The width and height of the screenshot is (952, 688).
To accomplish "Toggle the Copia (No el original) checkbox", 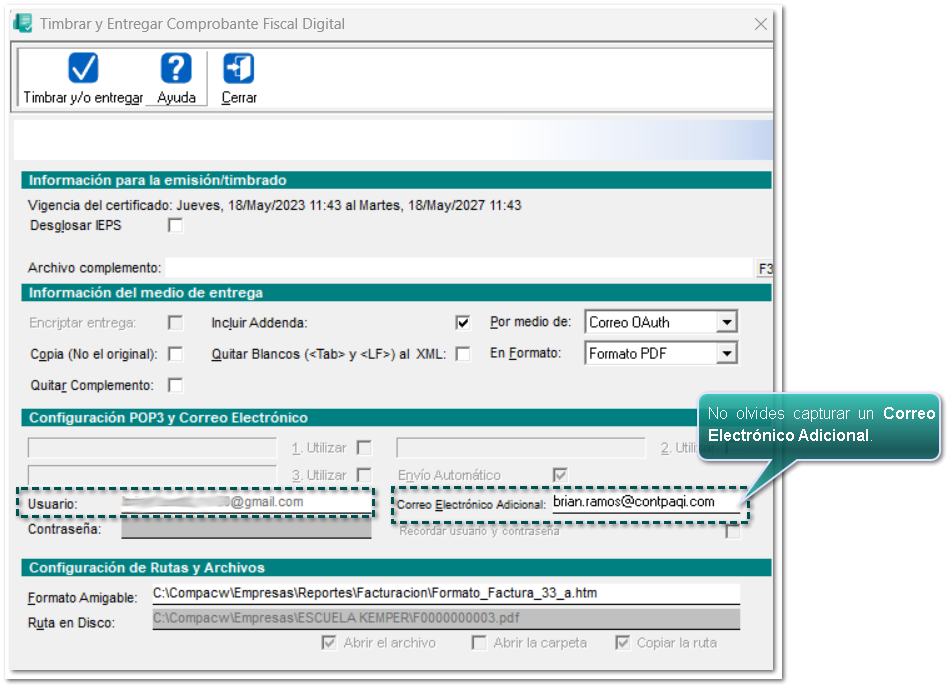I will pyautogui.click(x=176, y=354).
